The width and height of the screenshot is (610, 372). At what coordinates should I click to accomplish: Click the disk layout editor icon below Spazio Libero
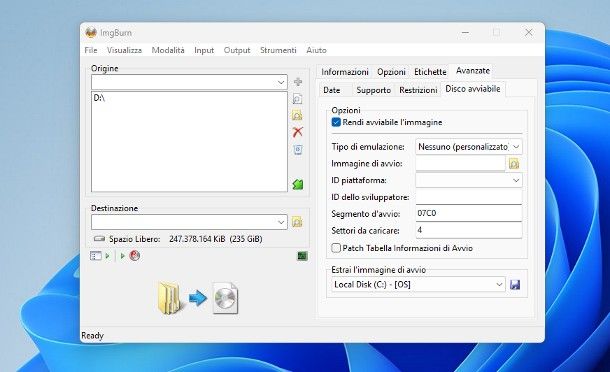pos(96,256)
